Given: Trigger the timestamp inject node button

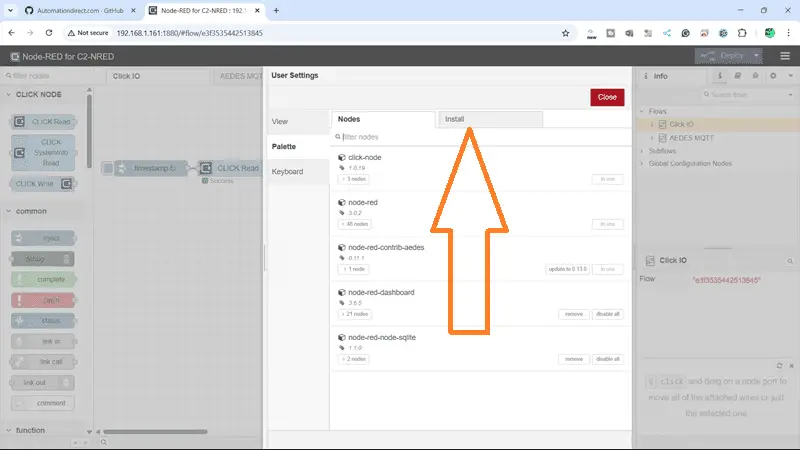Looking at the screenshot, I should (x=108, y=168).
